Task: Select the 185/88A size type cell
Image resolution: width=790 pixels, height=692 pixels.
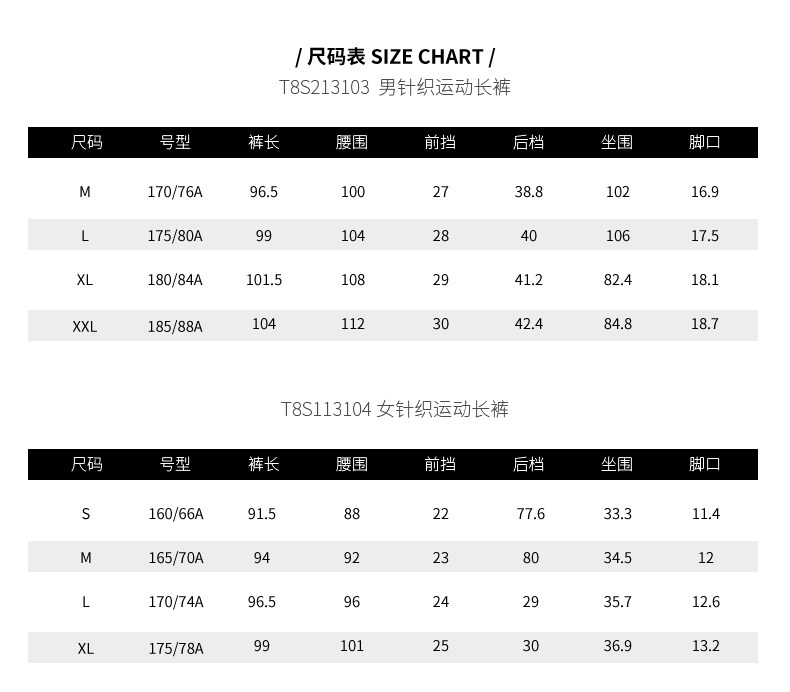Action: 175,326
